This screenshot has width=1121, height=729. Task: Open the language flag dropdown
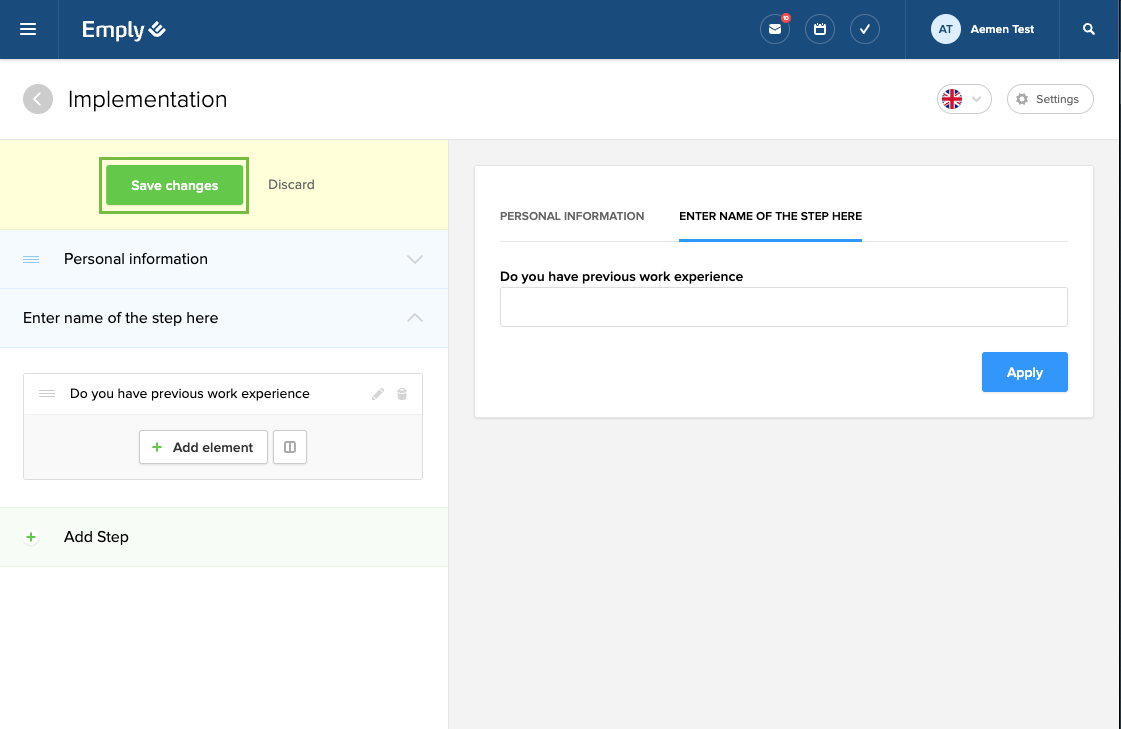click(x=964, y=99)
